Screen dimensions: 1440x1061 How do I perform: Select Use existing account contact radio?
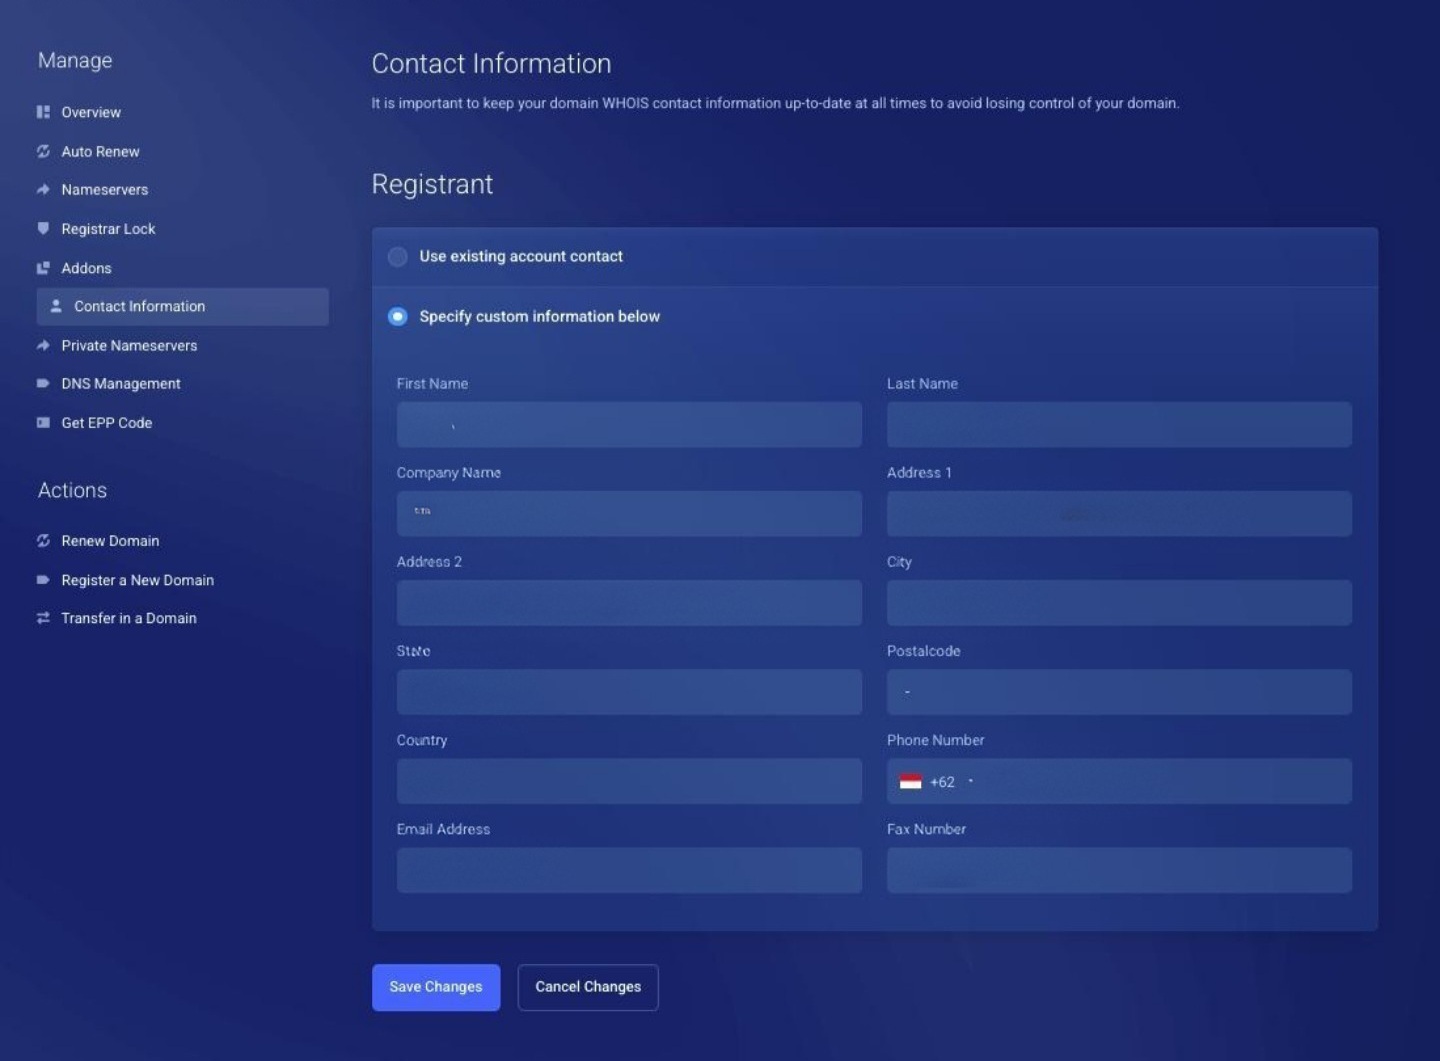[398, 257]
